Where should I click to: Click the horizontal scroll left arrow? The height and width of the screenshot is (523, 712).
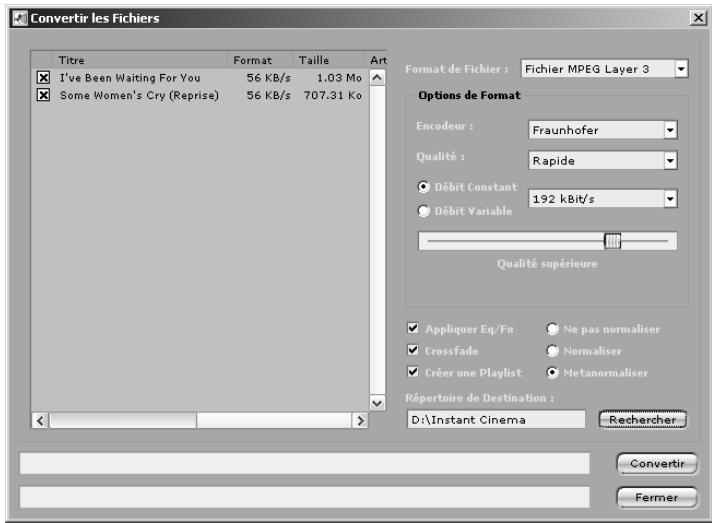pos(40,420)
